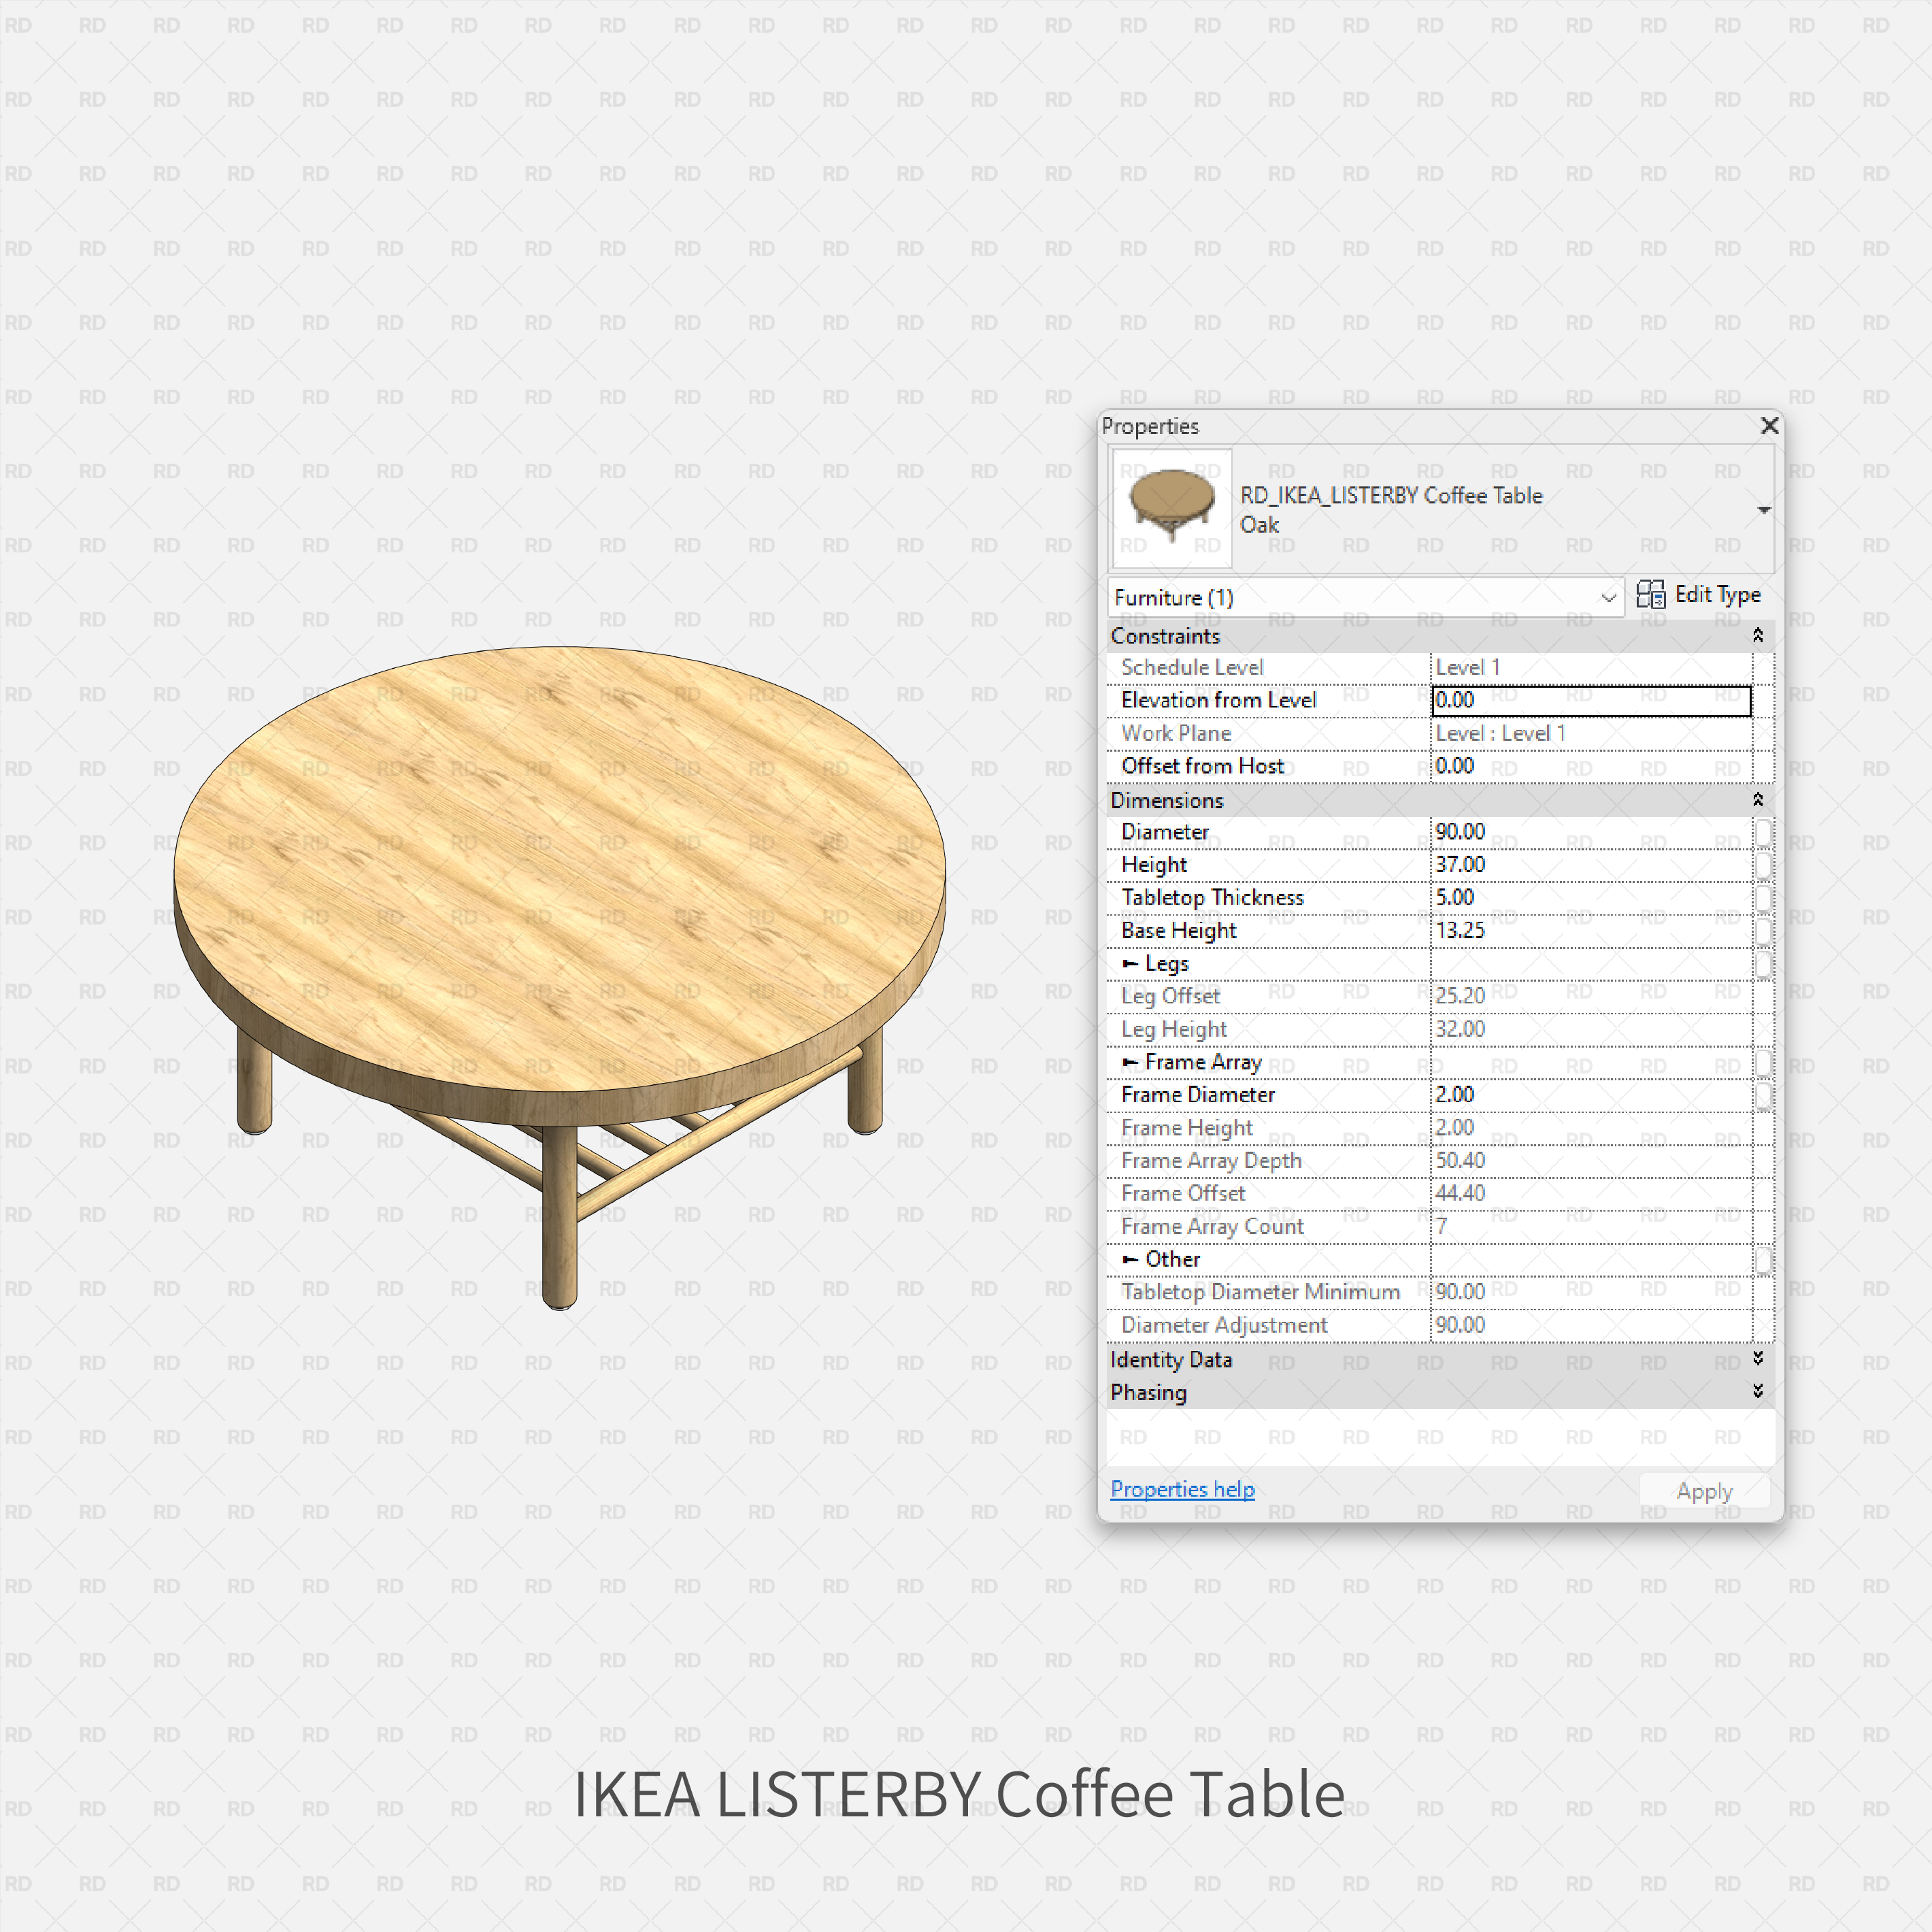The image size is (1932, 1932).
Task: Expand the Other parameter group
Action: click(1131, 1259)
